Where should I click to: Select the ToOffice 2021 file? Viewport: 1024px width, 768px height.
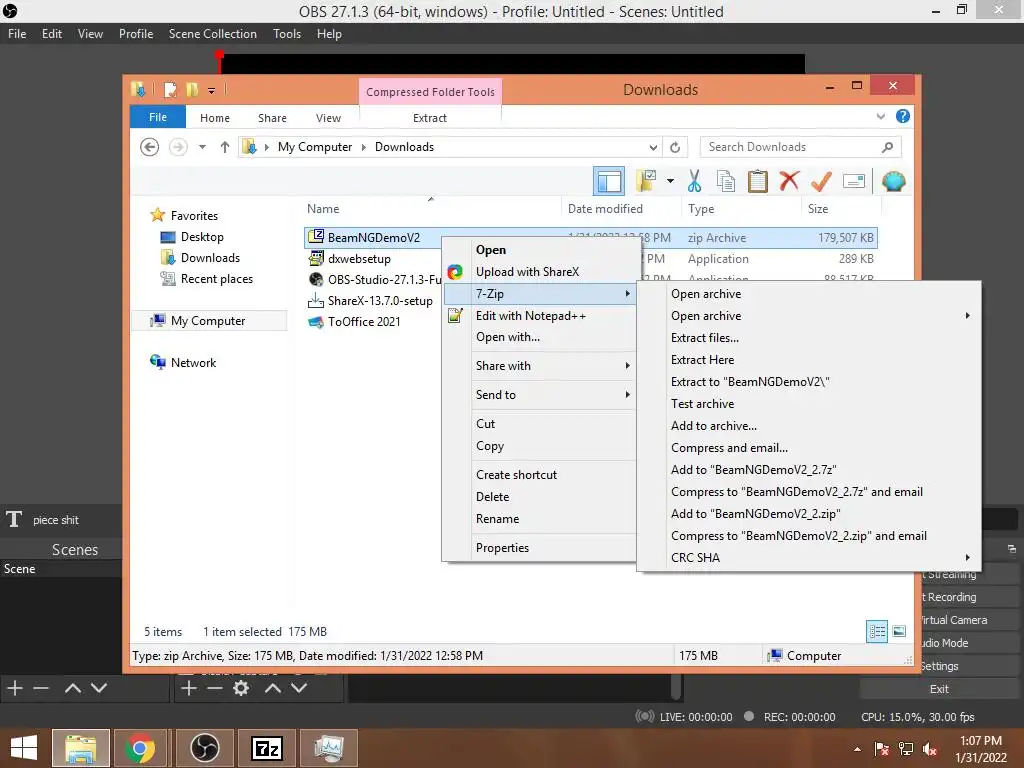pos(364,321)
